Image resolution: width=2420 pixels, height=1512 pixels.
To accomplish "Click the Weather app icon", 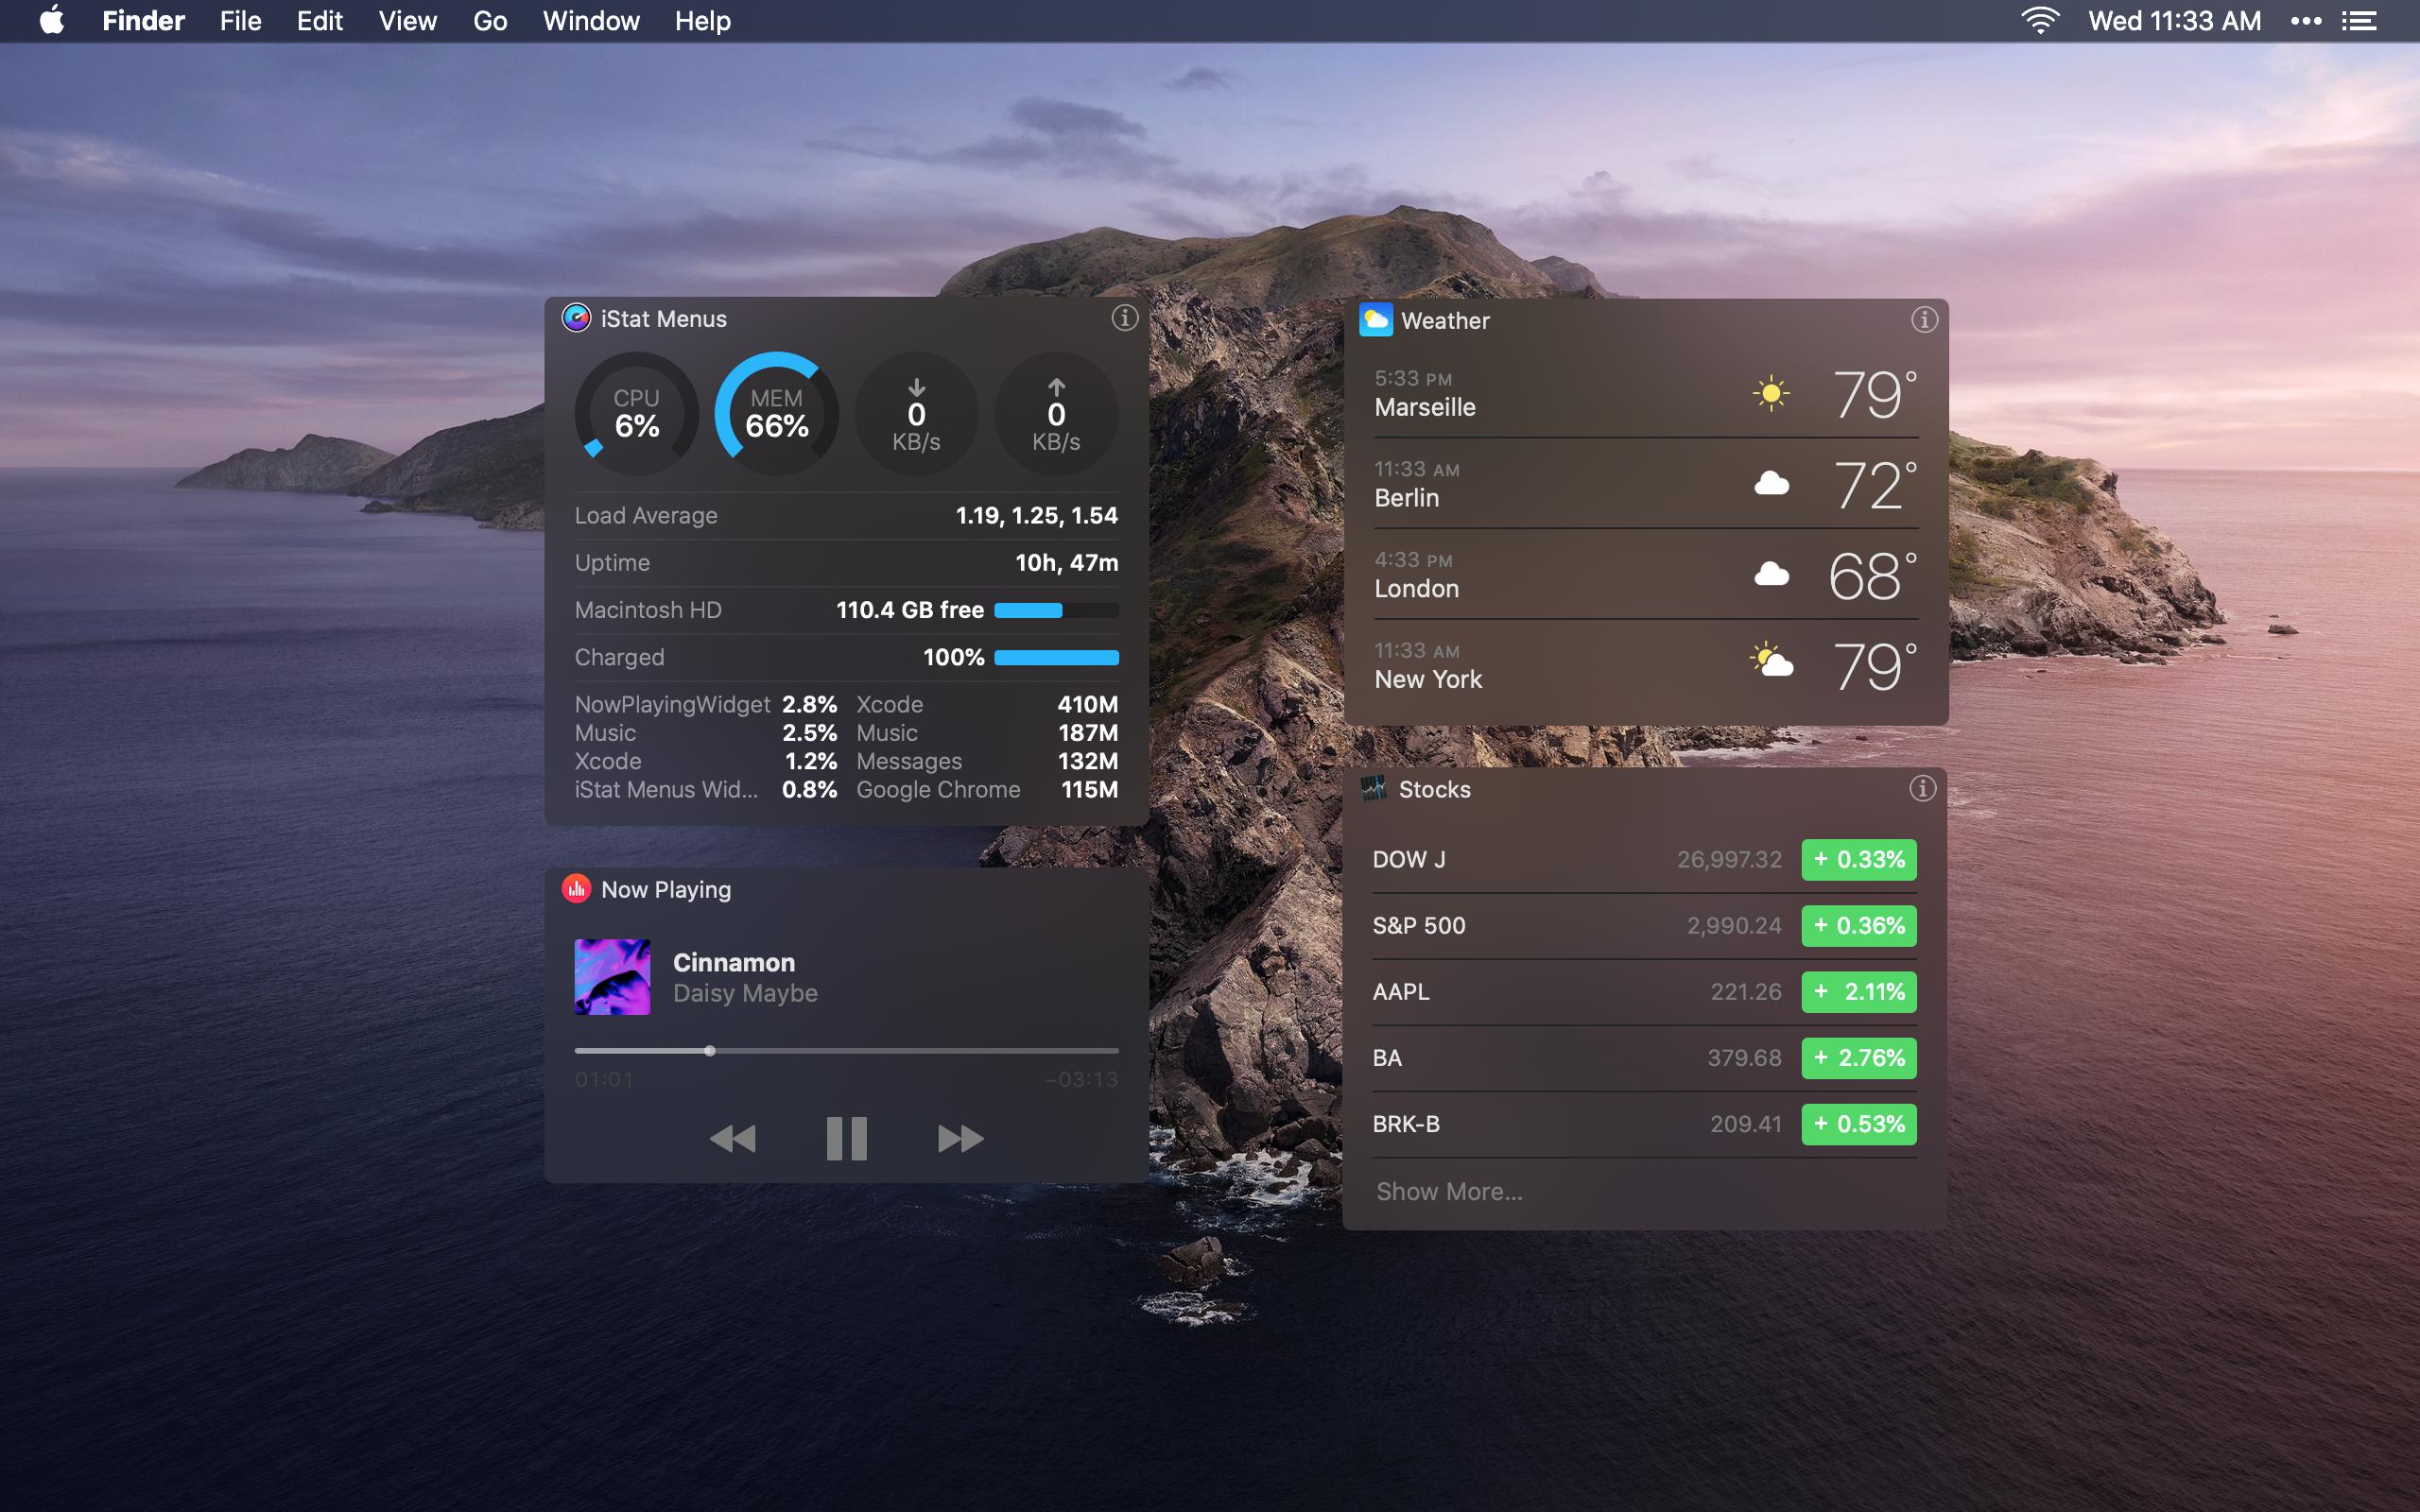I will pyautogui.click(x=1376, y=320).
